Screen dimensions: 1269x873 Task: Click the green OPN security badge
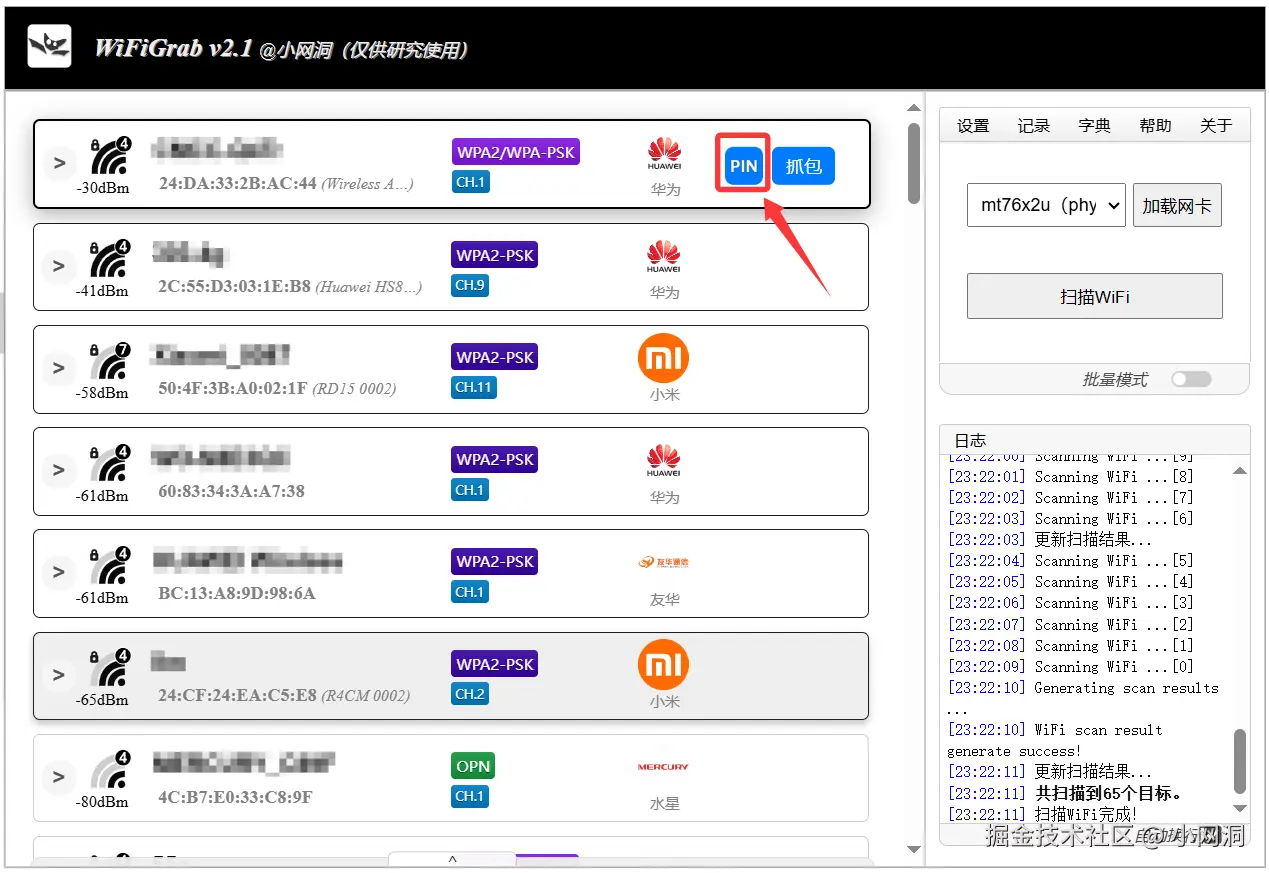tap(473, 766)
